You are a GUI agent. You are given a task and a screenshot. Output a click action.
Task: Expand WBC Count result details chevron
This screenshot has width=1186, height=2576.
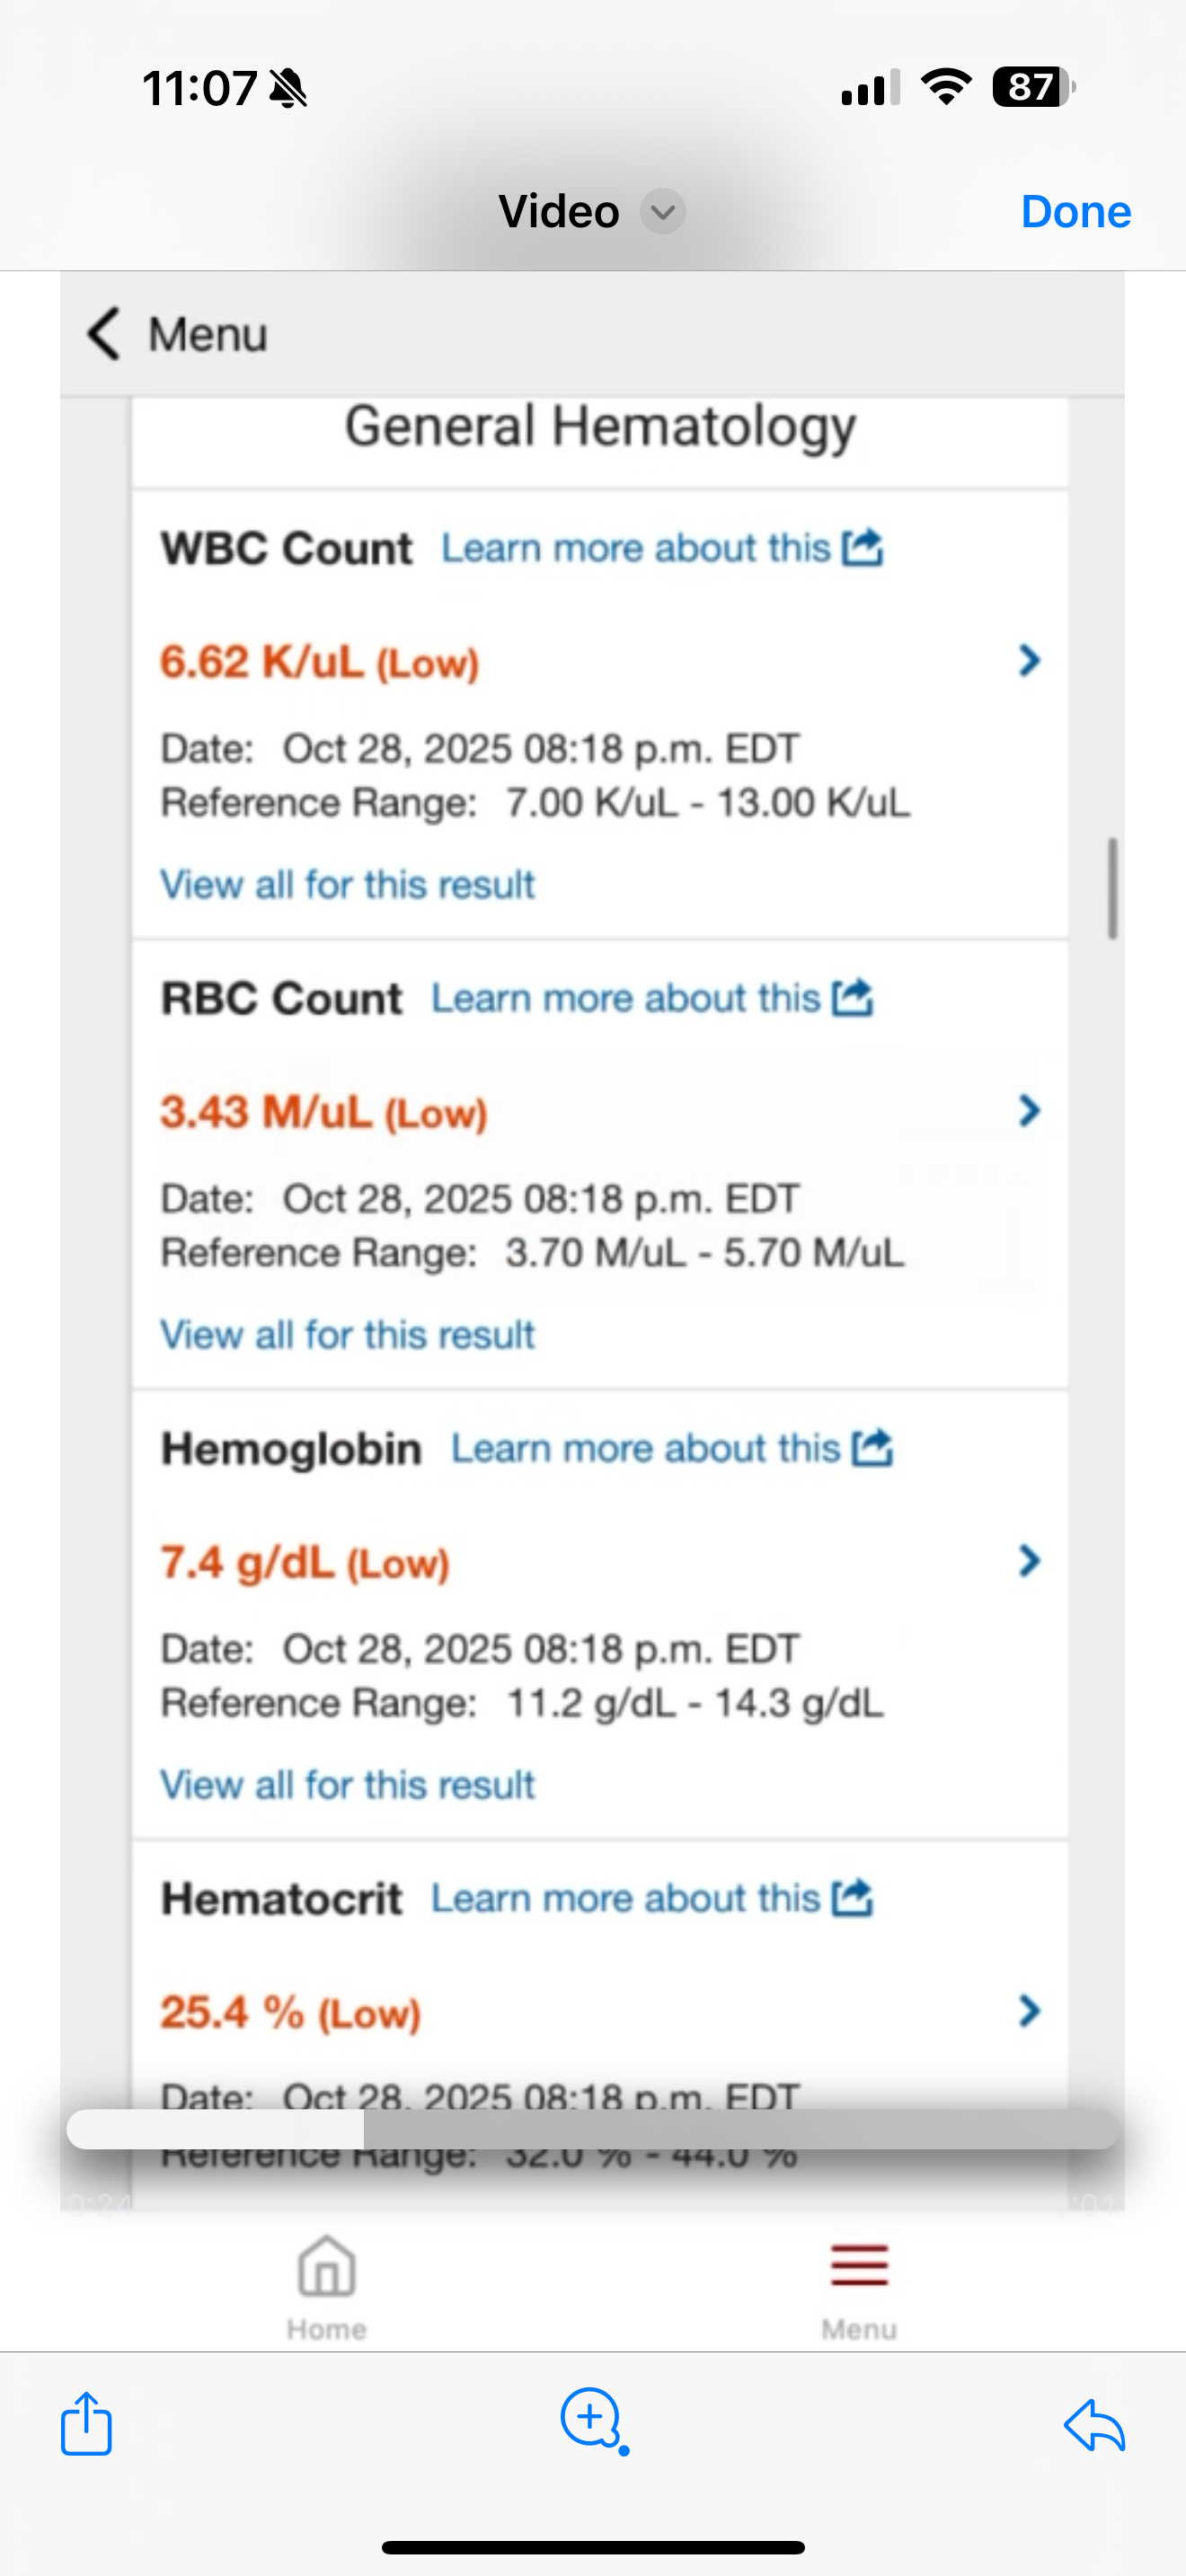(1029, 661)
